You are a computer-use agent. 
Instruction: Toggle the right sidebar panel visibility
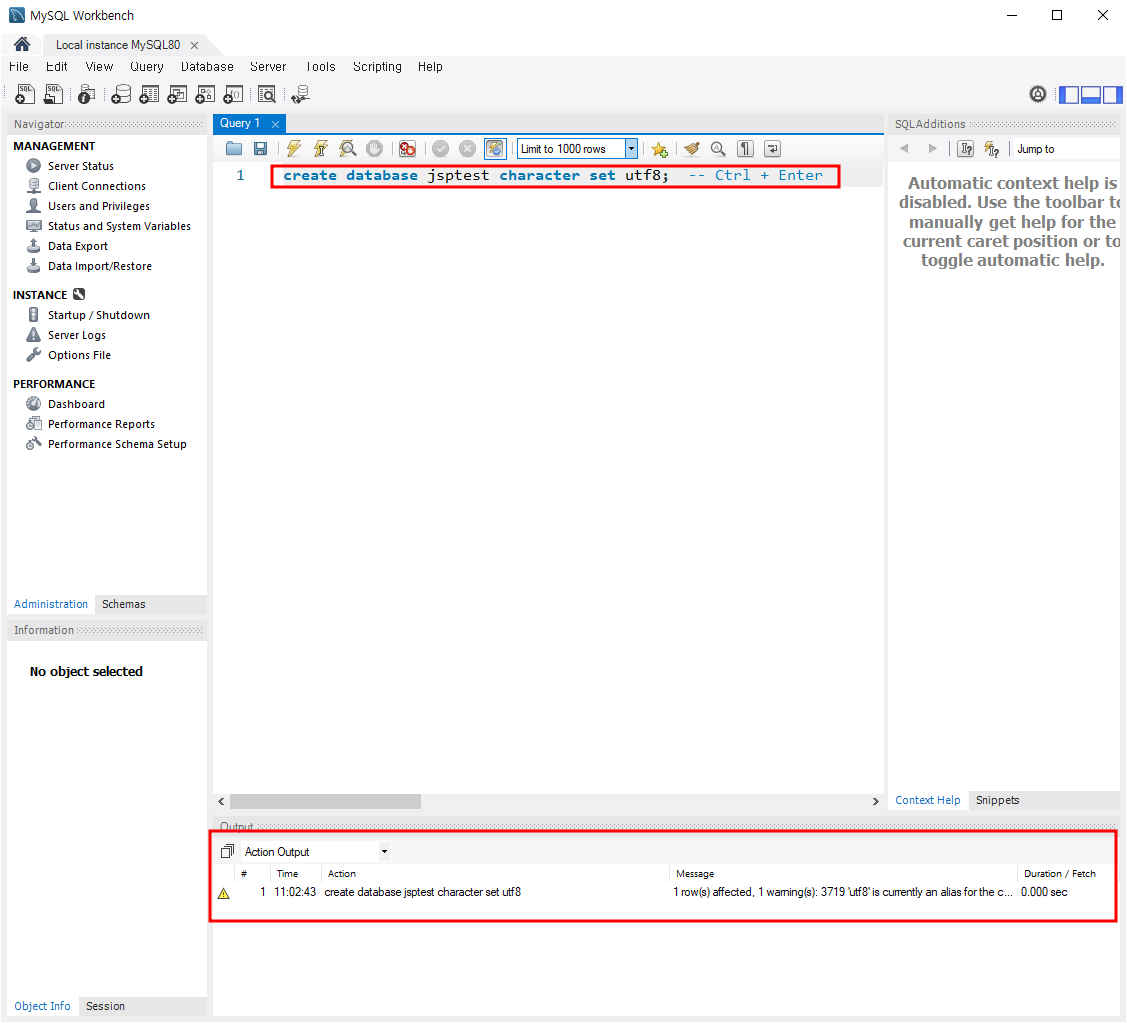tap(1112, 94)
